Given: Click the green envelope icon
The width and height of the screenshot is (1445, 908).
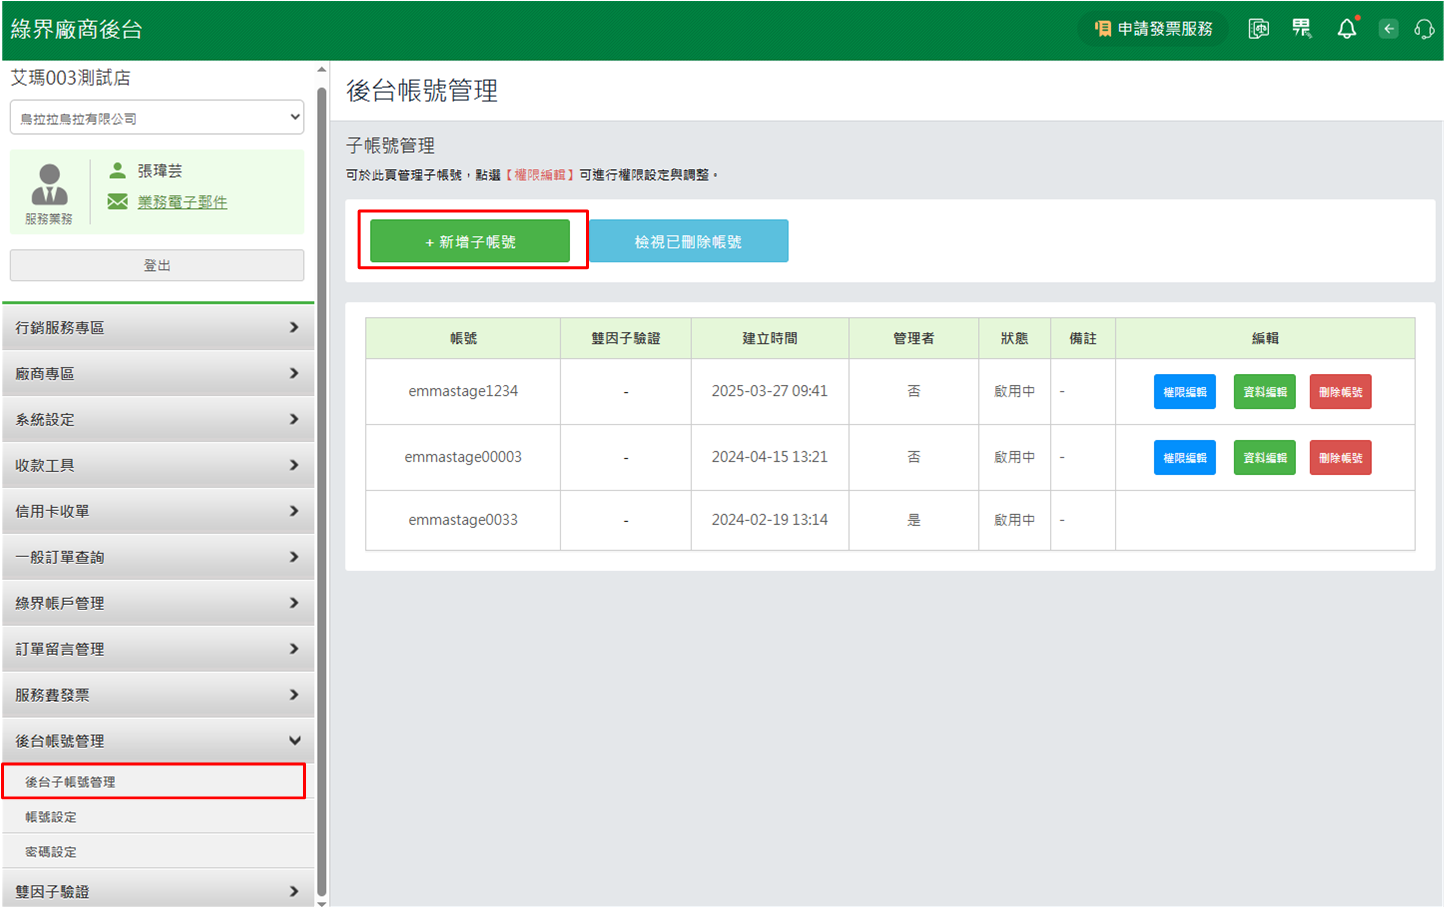Looking at the screenshot, I should (x=117, y=201).
